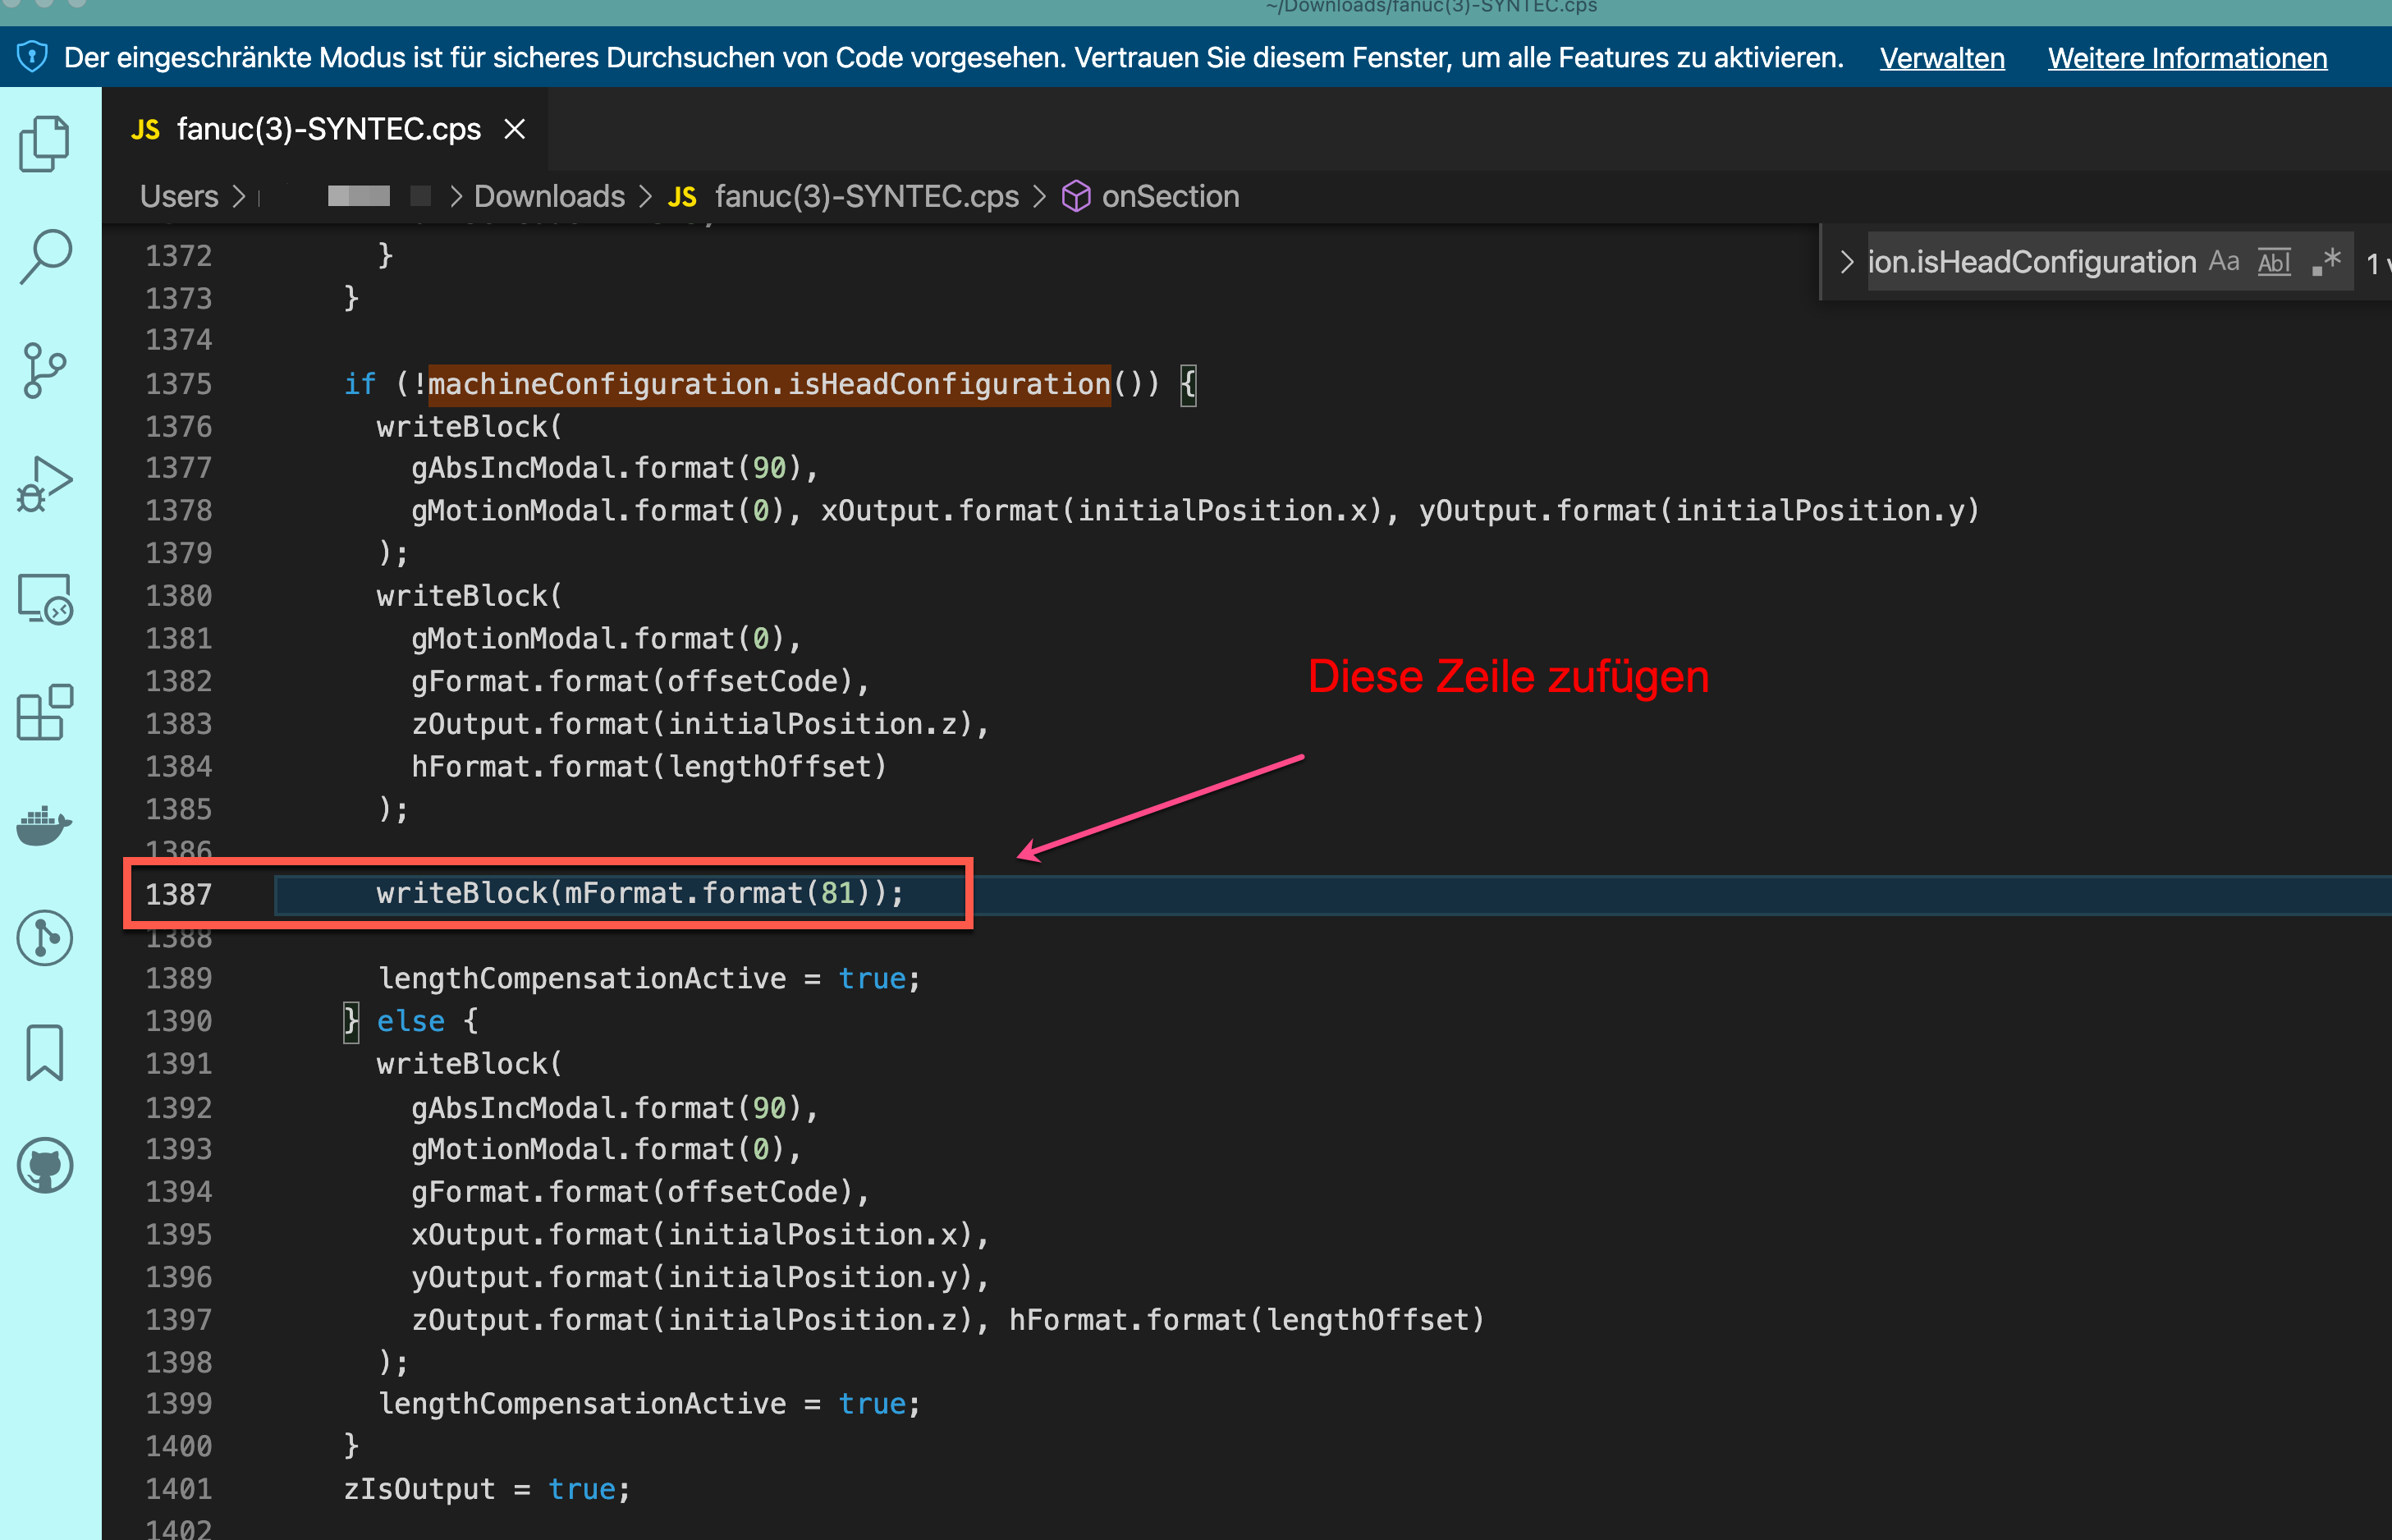Open the Search view icon

(x=45, y=257)
